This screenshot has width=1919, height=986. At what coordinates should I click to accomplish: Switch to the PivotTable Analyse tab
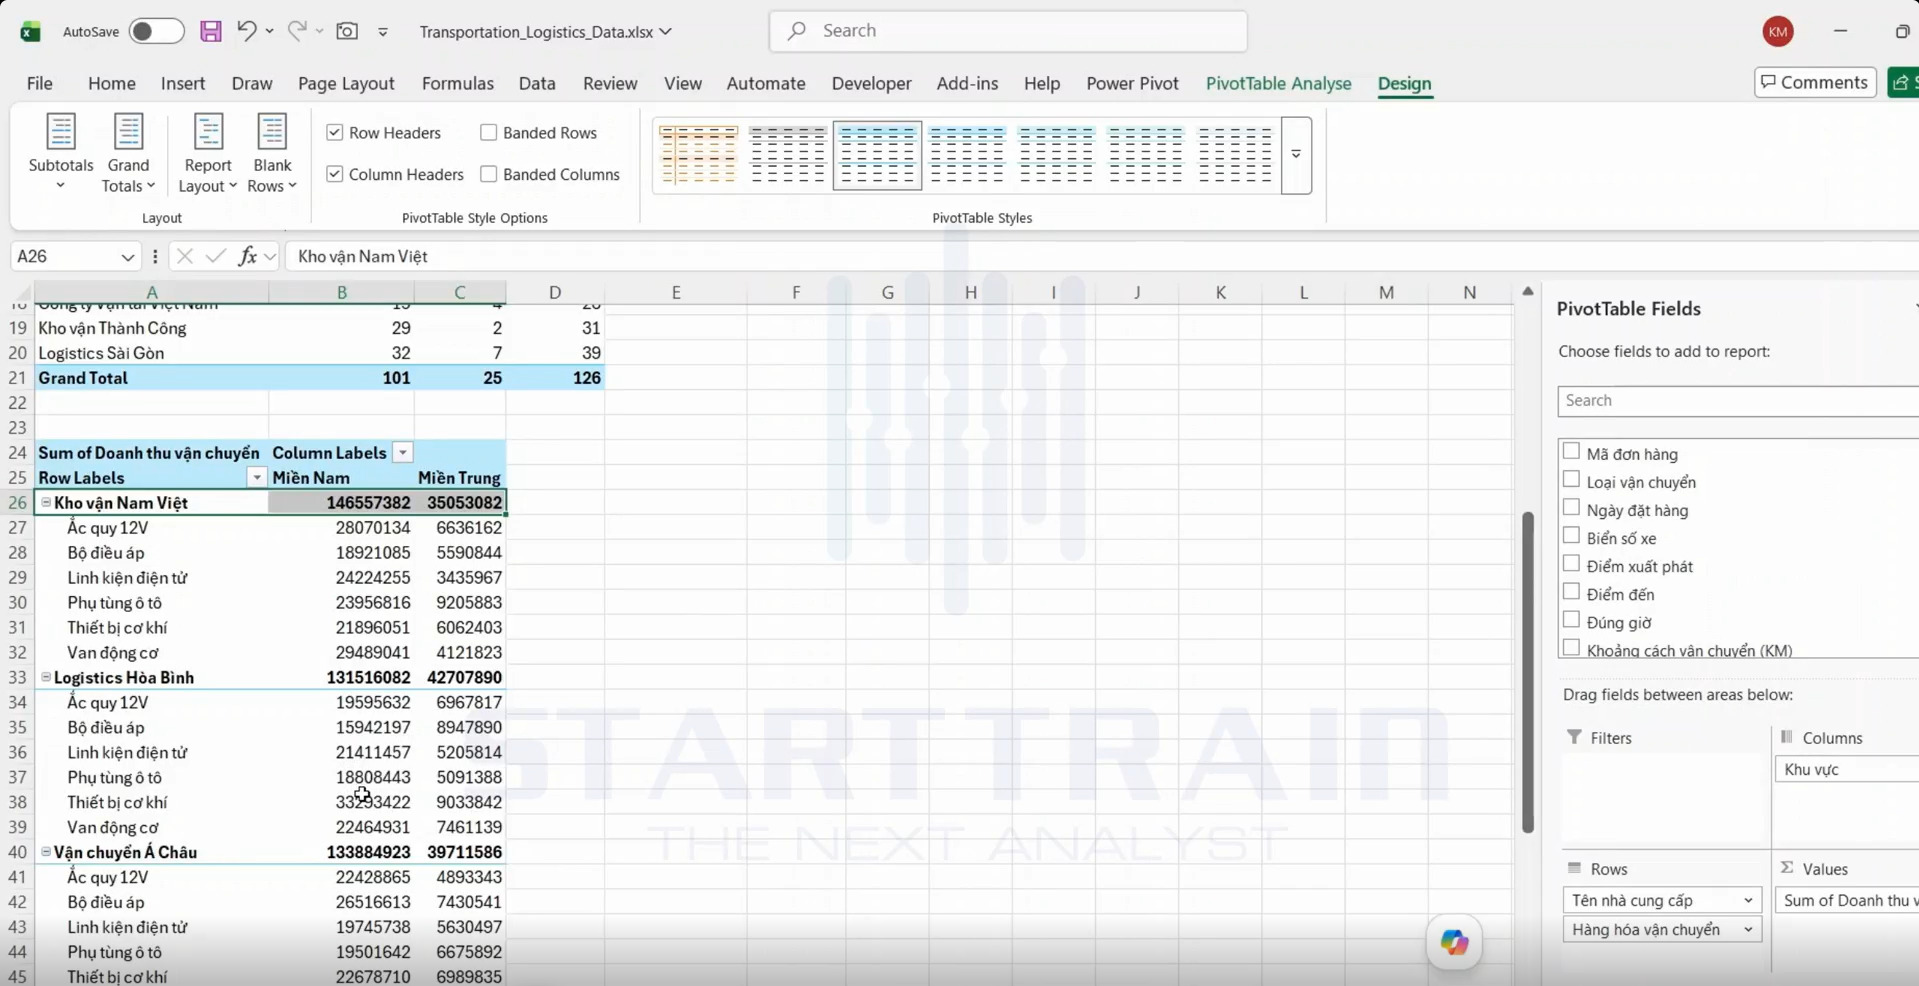(x=1278, y=84)
